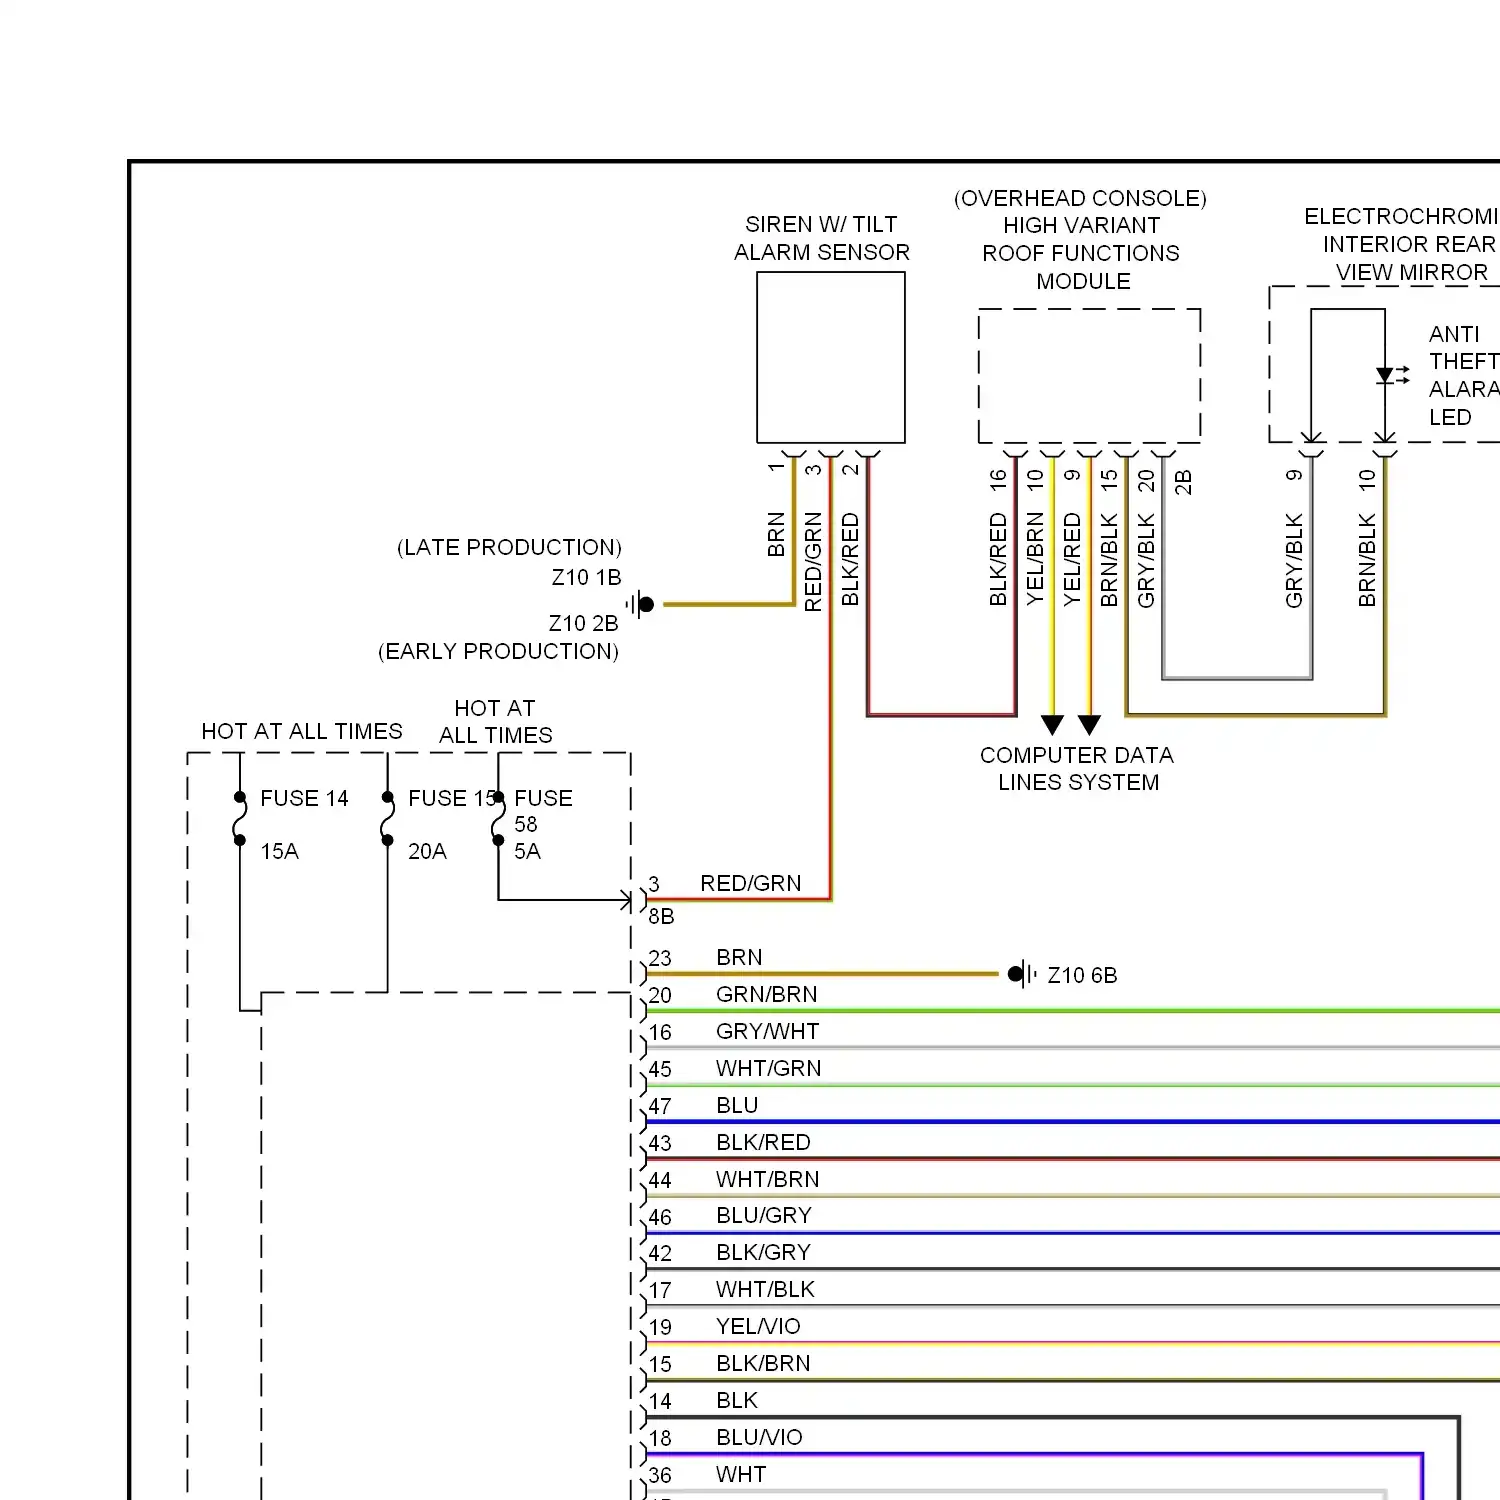The image size is (1500, 1500).
Task: Click the '8B' connector label
Action: click(661, 916)
